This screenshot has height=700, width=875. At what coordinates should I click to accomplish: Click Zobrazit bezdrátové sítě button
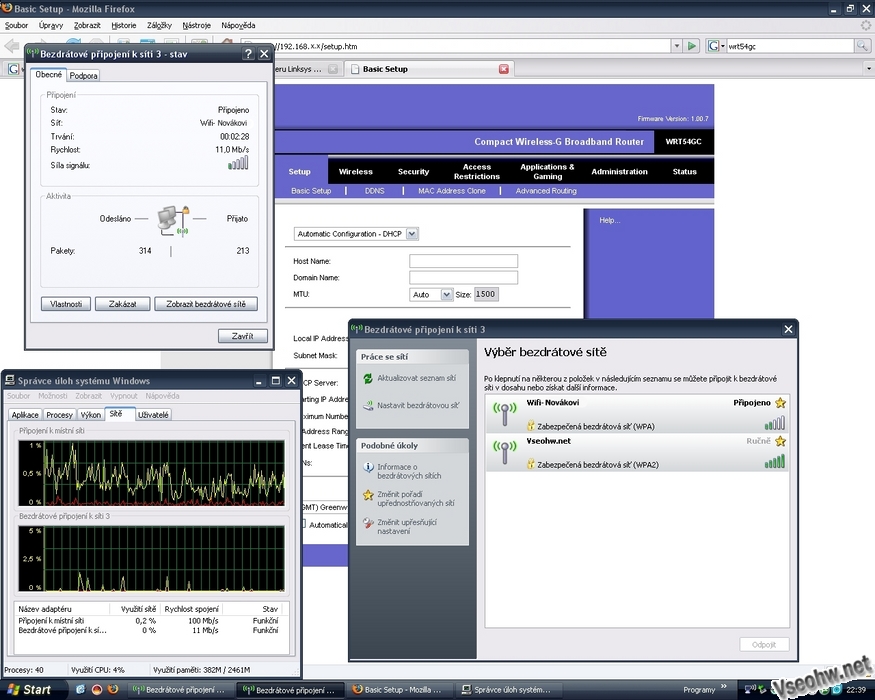click(206, 304)
